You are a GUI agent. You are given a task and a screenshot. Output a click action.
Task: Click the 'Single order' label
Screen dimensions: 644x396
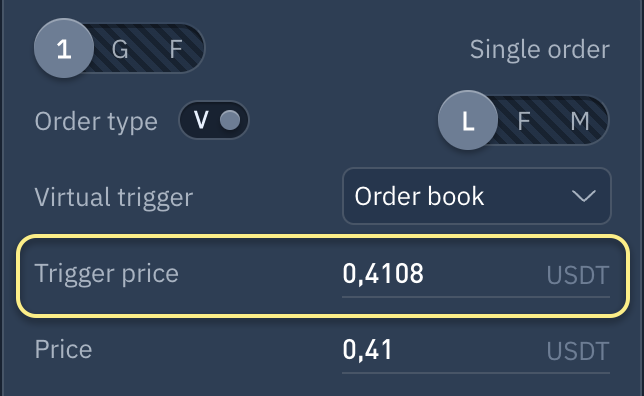(x=540, y=49)
